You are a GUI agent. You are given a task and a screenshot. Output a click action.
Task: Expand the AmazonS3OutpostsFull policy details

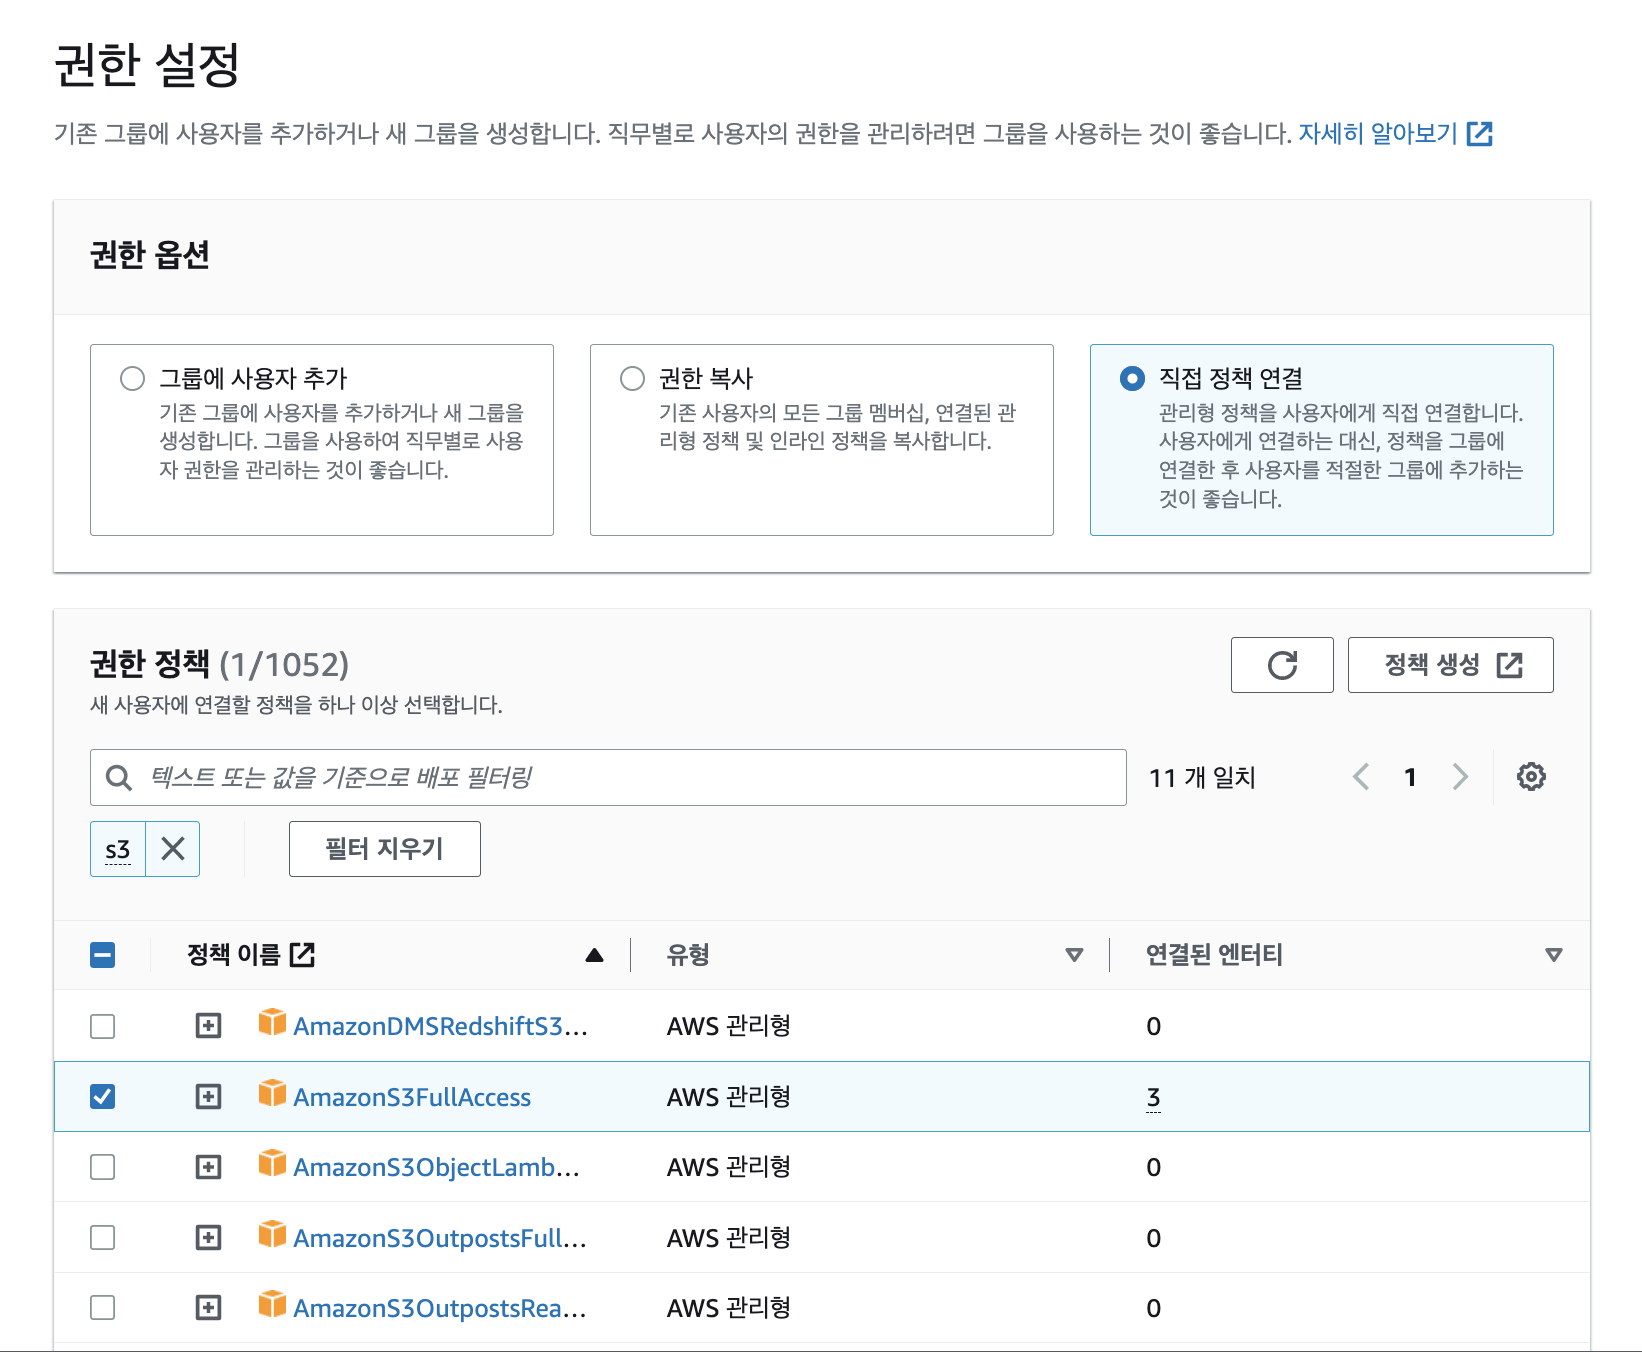click(208, 1238)
